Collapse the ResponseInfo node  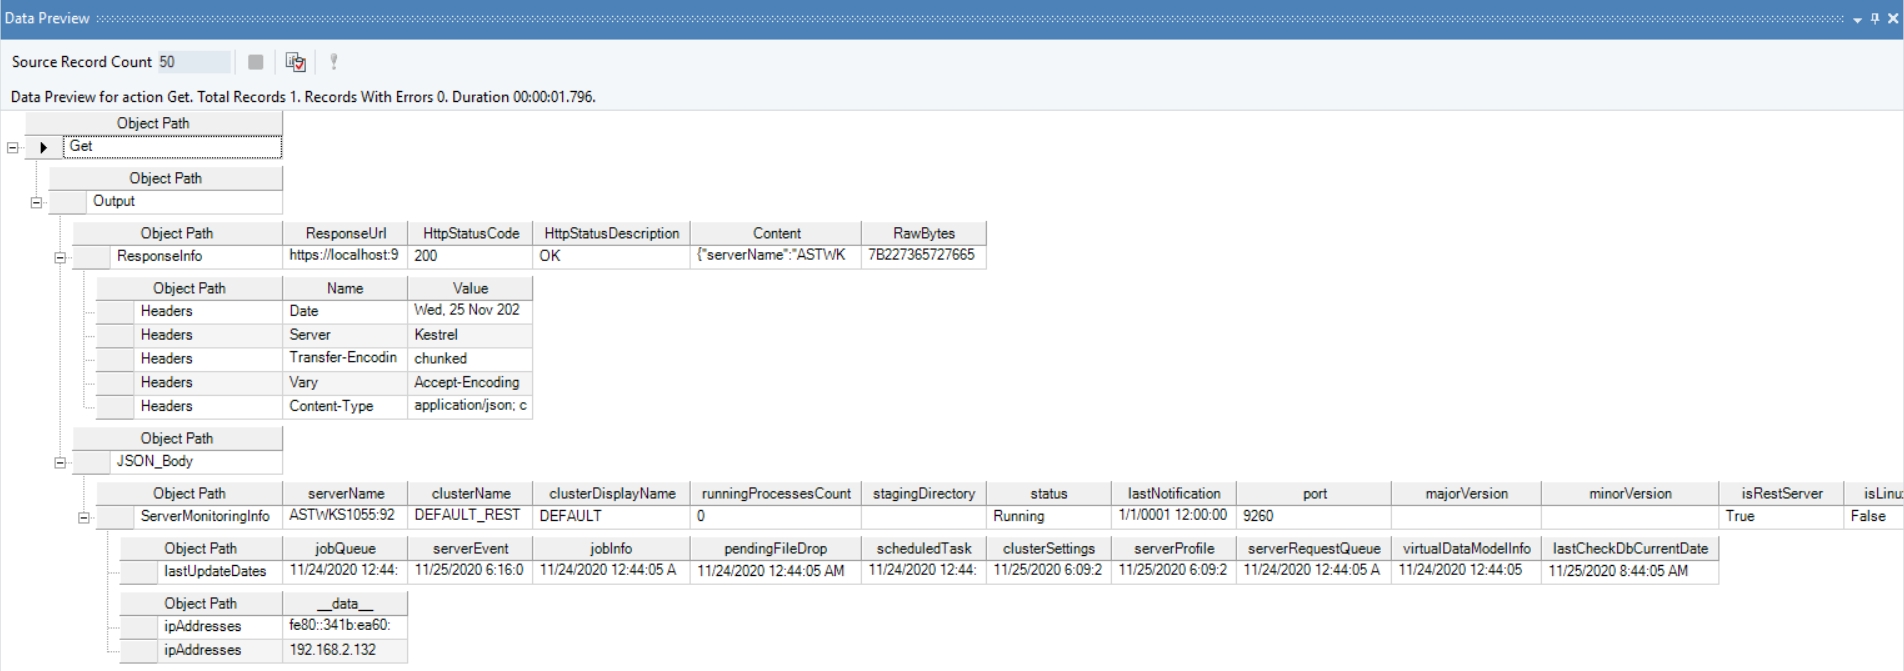(x=60, y=257)
